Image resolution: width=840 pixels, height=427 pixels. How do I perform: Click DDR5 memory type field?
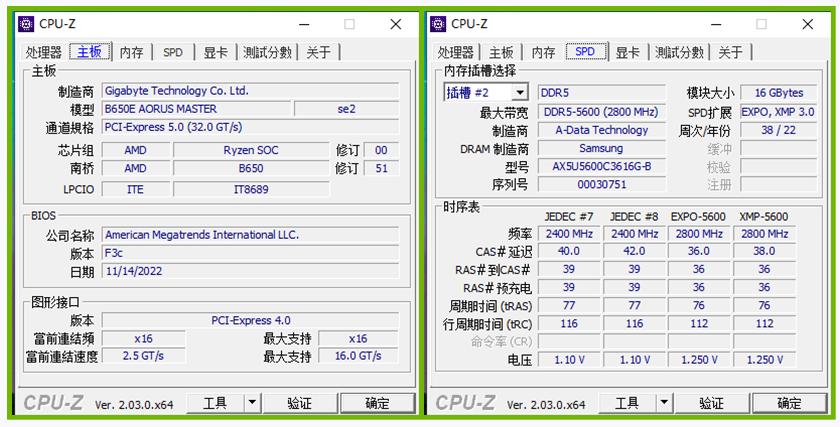tap(602, 93)
